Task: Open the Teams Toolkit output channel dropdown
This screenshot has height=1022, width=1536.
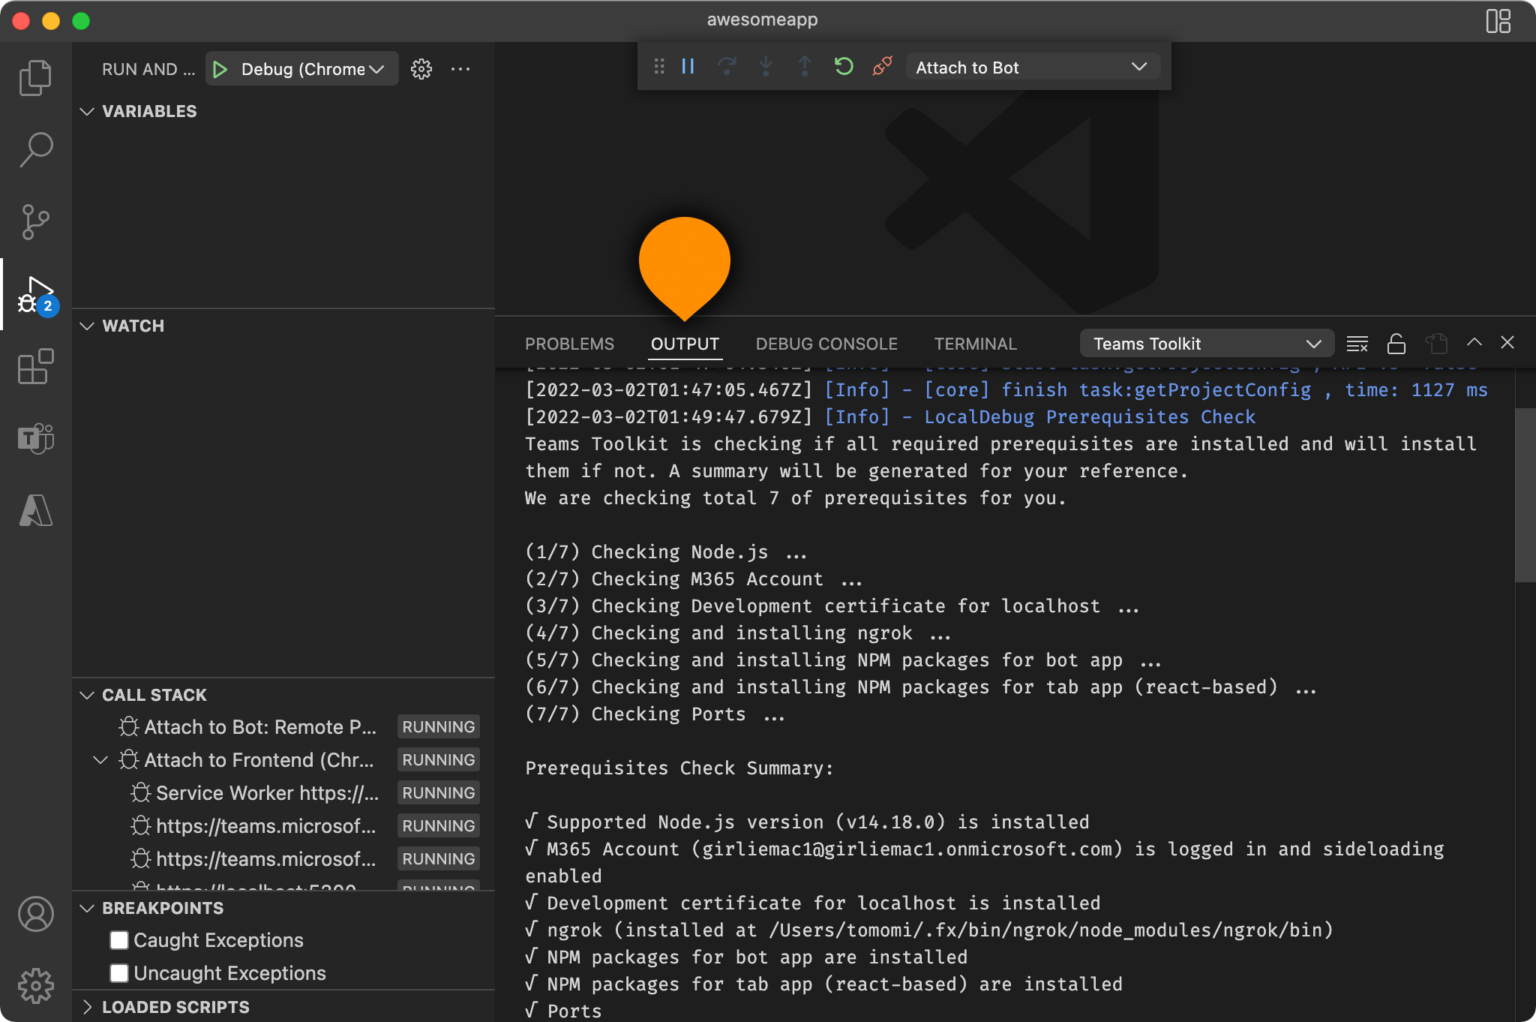Action: pyautogui.click(x=1206, y=344)
